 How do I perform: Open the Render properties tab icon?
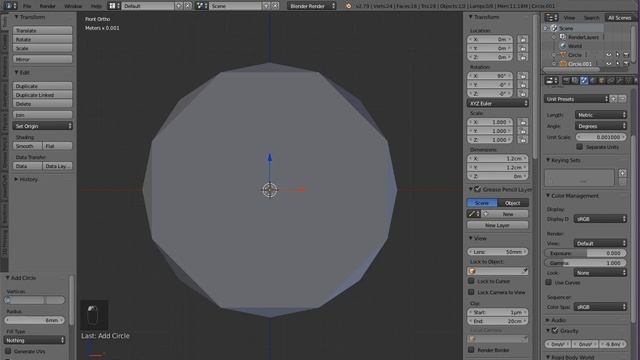click(566, 81)
